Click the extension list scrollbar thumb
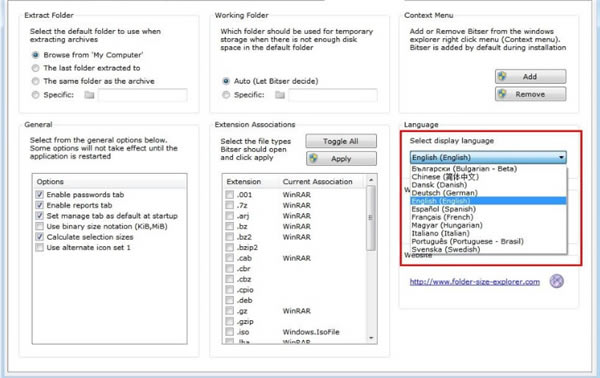Screen dimensions: 600x378 [x=371, y=218]
